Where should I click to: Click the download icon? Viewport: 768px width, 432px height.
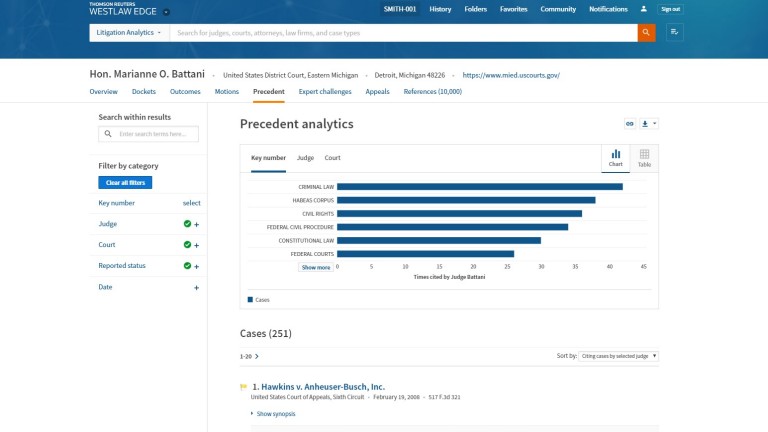pos(645,124)
